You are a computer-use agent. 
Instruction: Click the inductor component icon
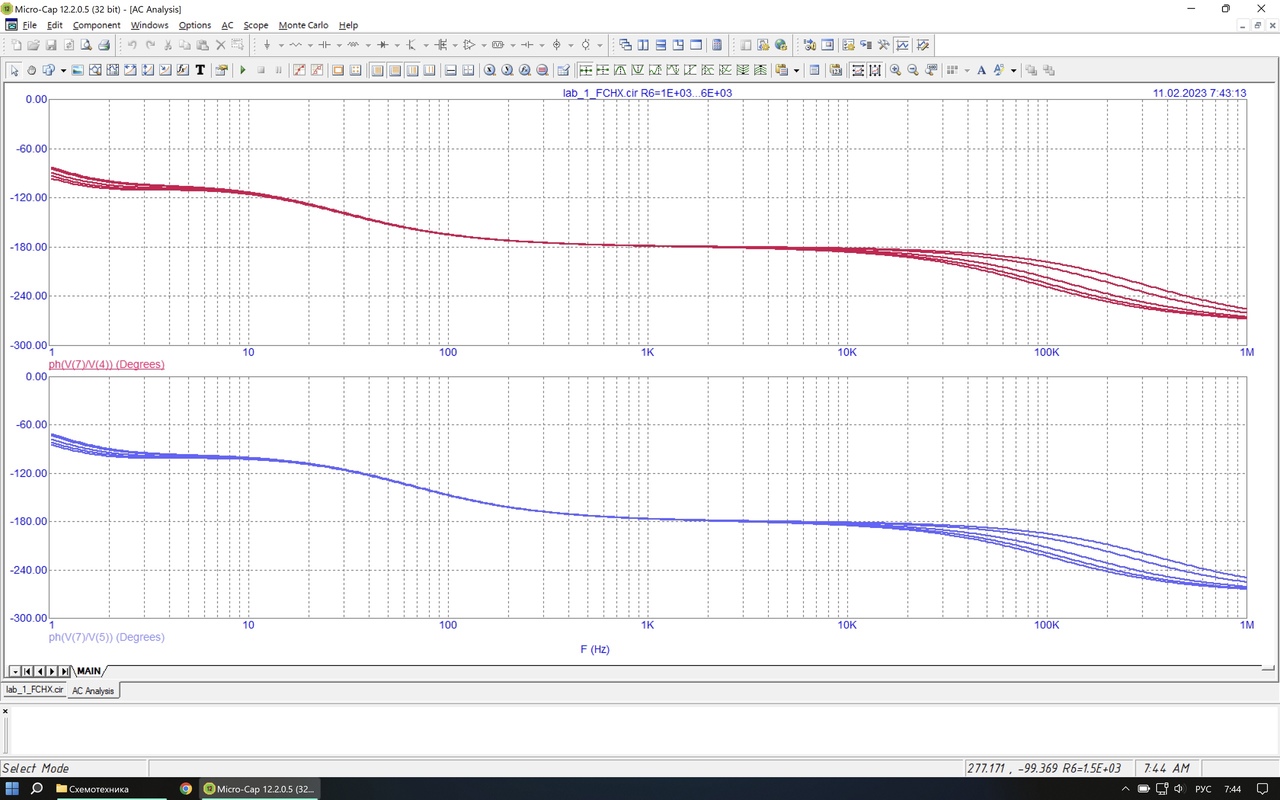point(353,45)
